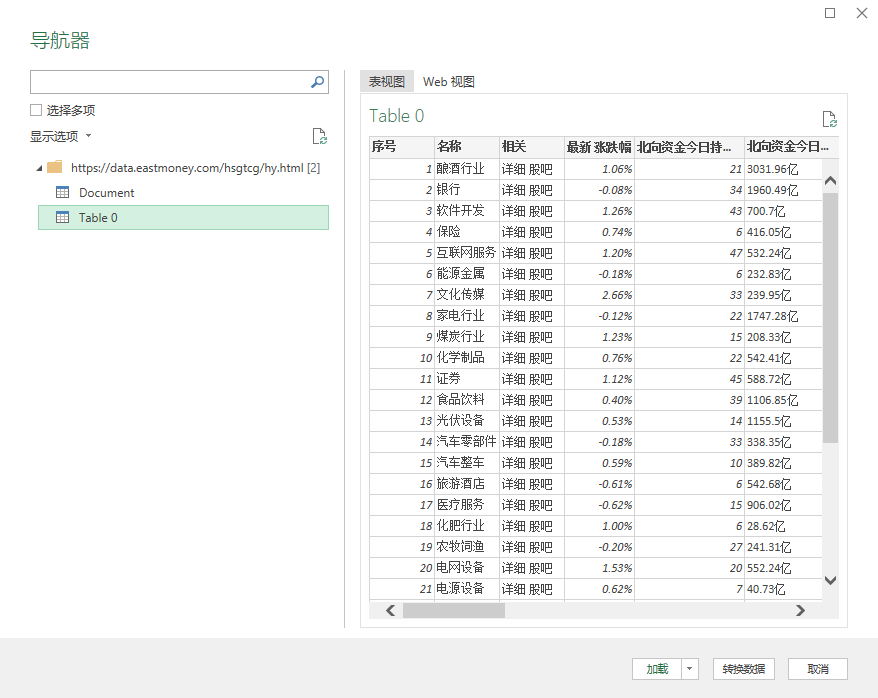The image size is (878, 698).
Task: Open the 股吧 link for 酿酒行业
Action: click(x=543, y=168)
